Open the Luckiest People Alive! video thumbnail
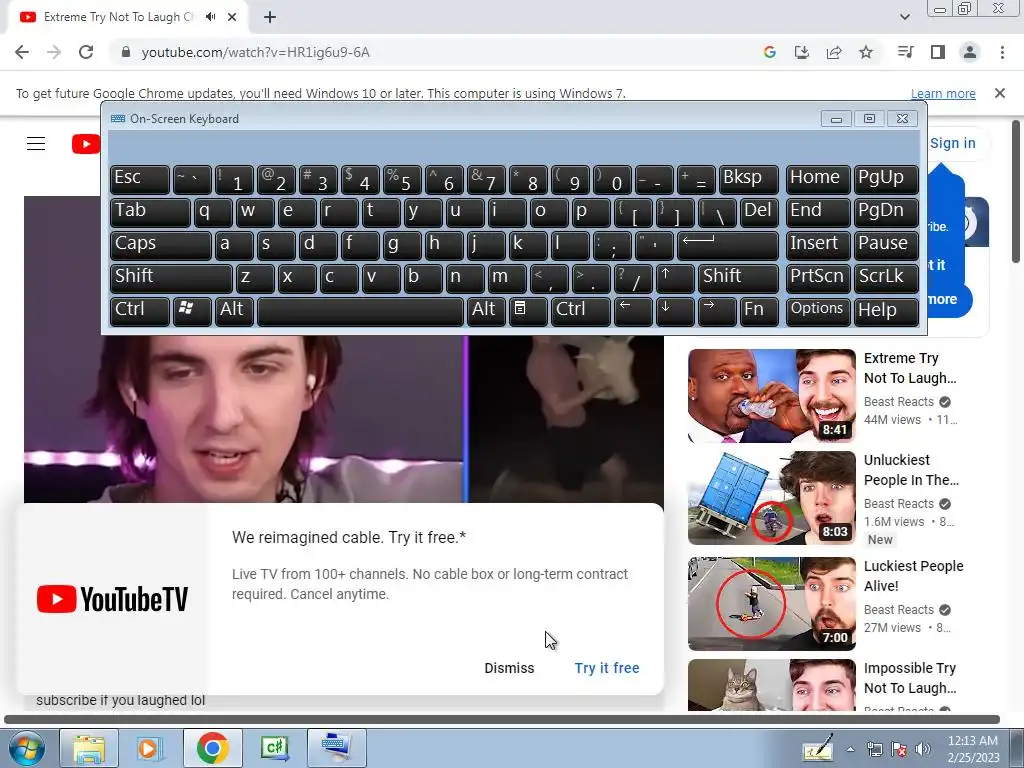Screen dimensions: 1024x768 771,603
